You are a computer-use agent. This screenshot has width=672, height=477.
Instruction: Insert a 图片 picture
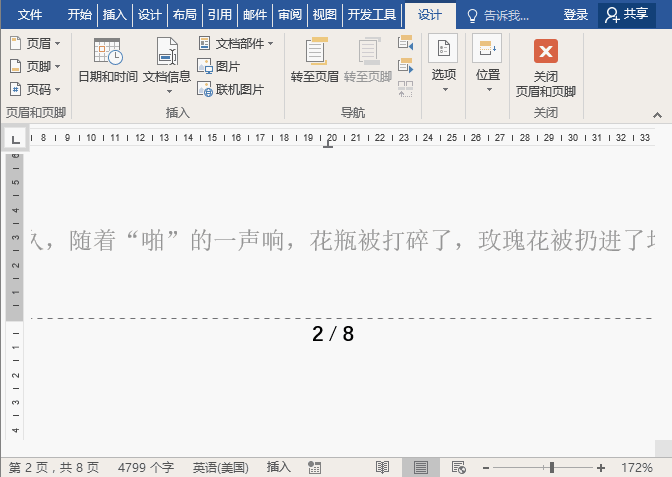click(219, 66)
